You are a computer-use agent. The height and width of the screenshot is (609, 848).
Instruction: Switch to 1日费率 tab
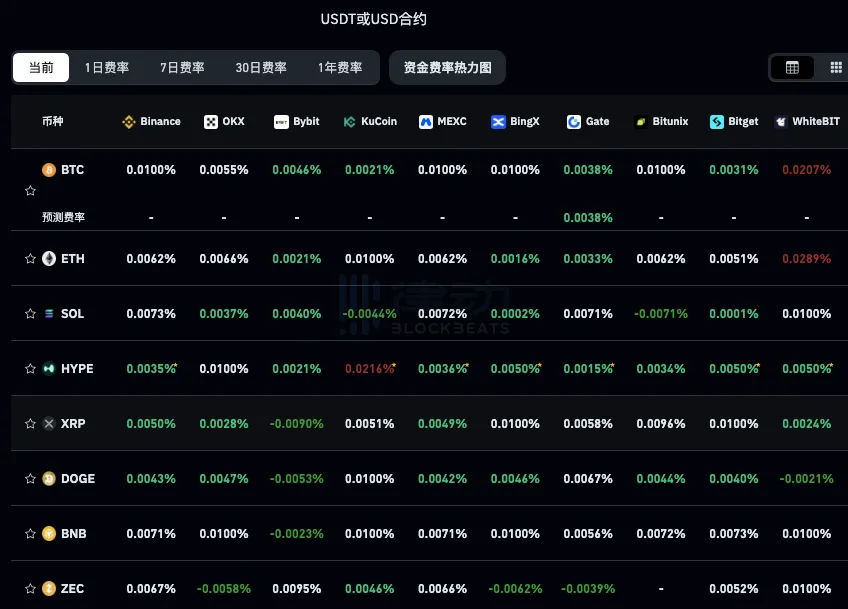tap(107, 68)
